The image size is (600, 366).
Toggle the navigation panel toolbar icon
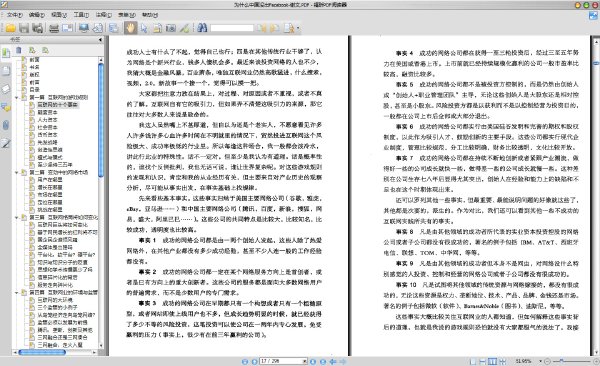point(113,28)
